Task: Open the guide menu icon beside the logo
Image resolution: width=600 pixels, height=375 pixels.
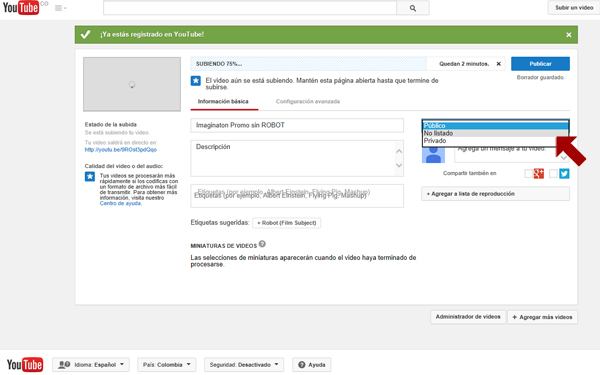Action: [60, 8]
